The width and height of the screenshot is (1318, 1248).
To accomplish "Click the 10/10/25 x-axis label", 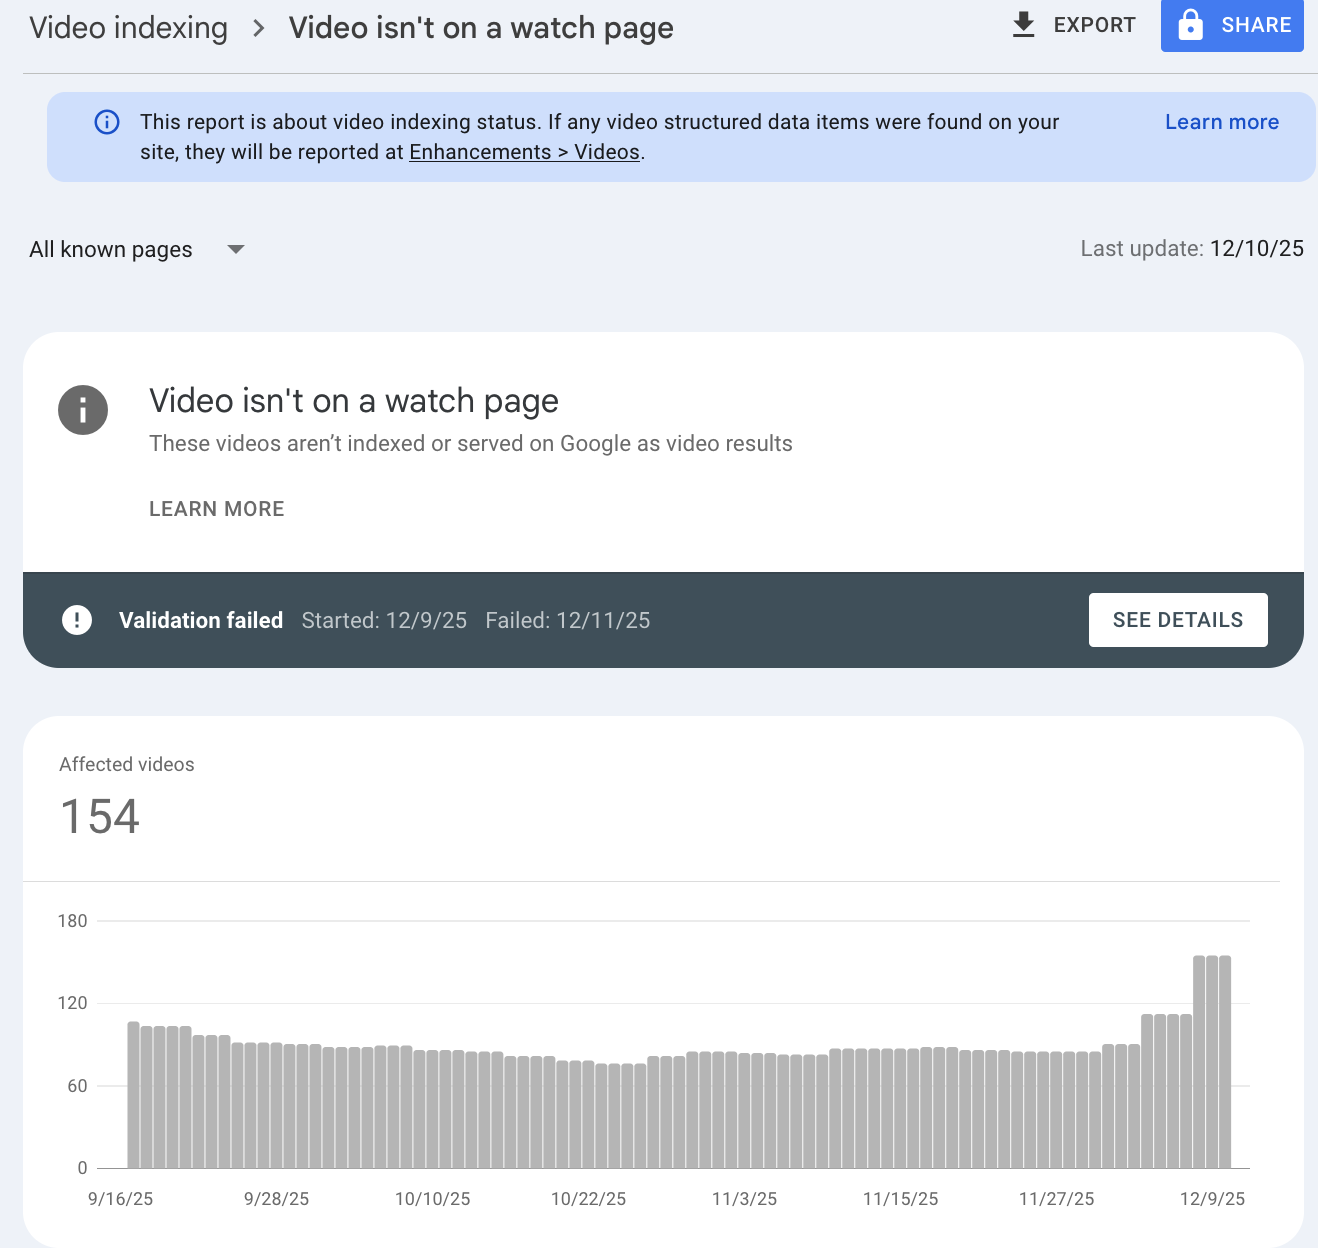I will click(x=433, y=1199).
